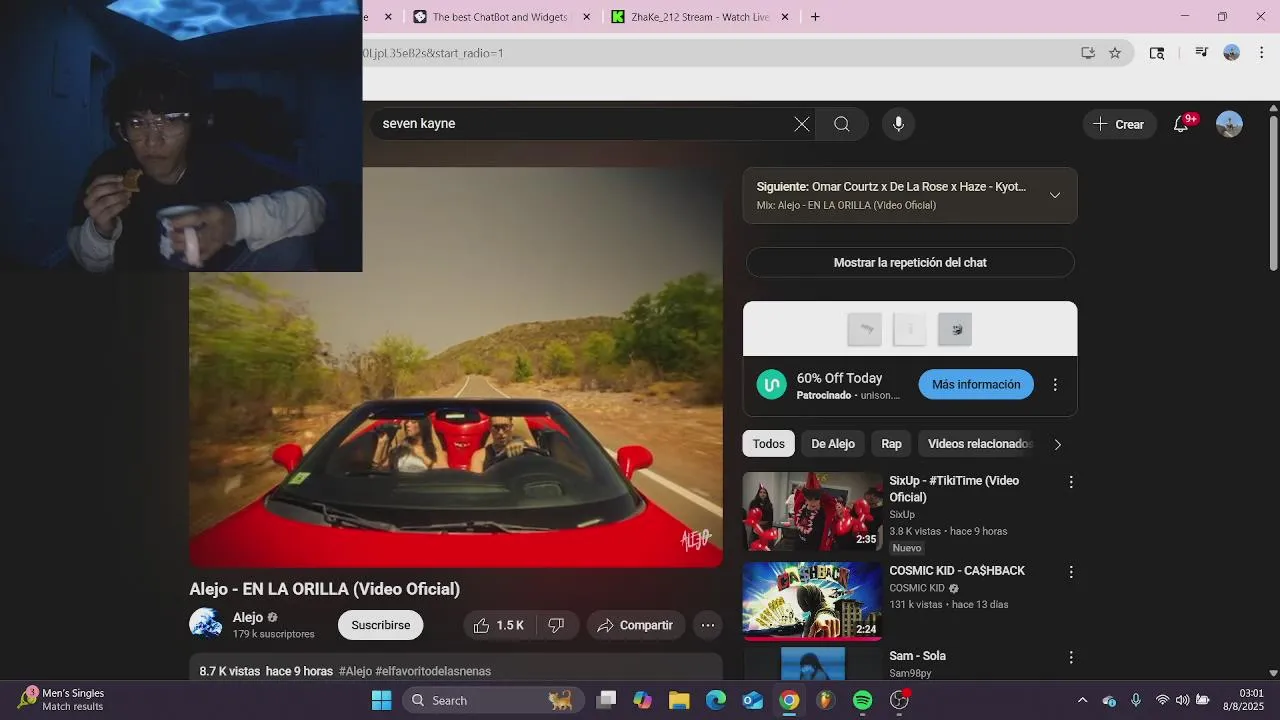Install app icon in address bar
This screenshot has width=1280, height=720.
[x=1088, y=53]
